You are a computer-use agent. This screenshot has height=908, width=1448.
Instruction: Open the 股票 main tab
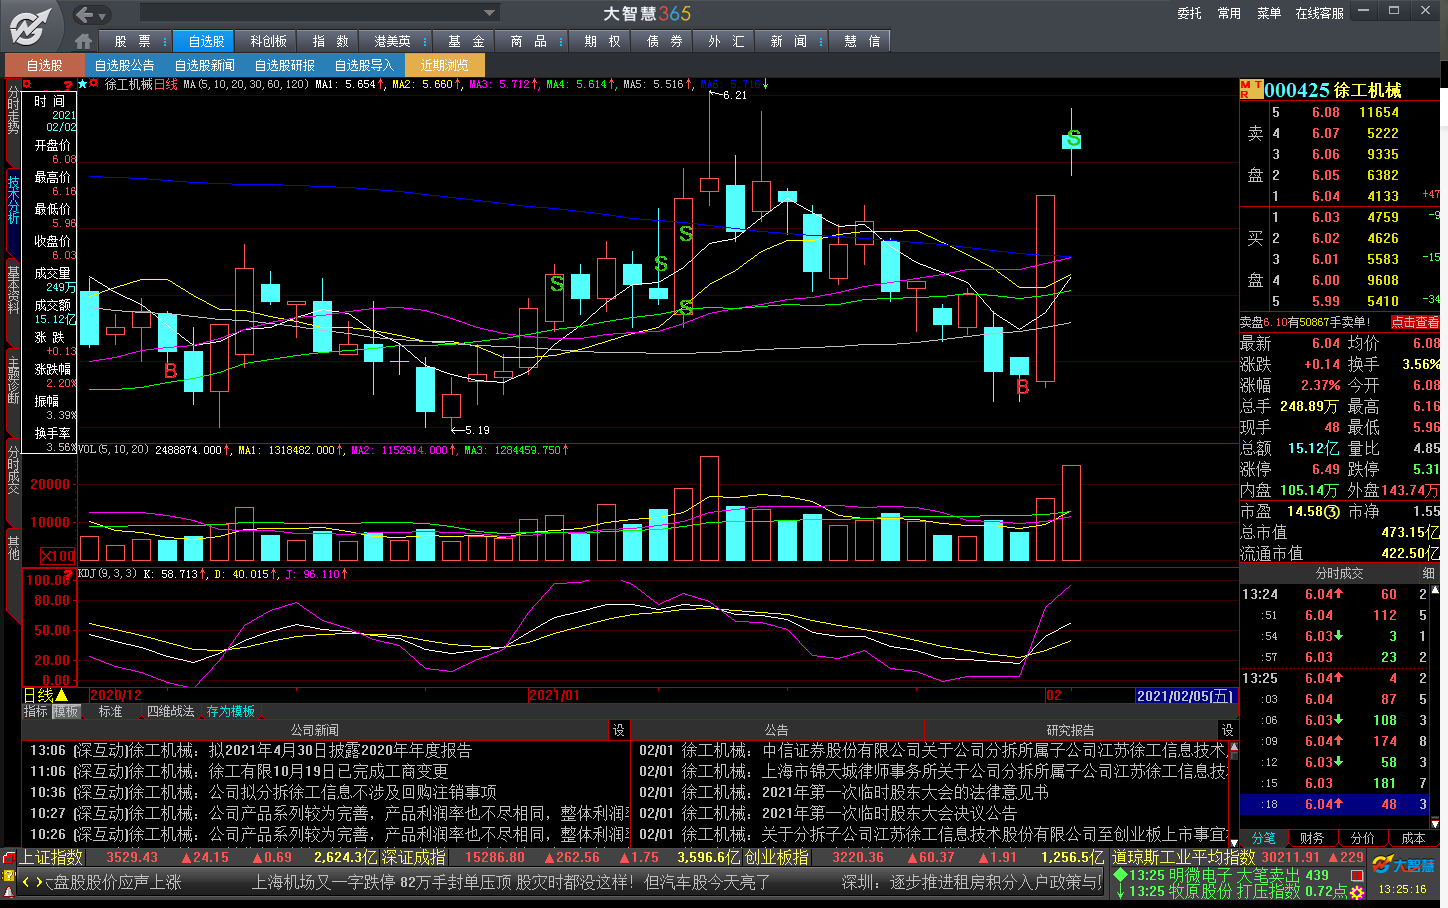(x=133, y=41)
